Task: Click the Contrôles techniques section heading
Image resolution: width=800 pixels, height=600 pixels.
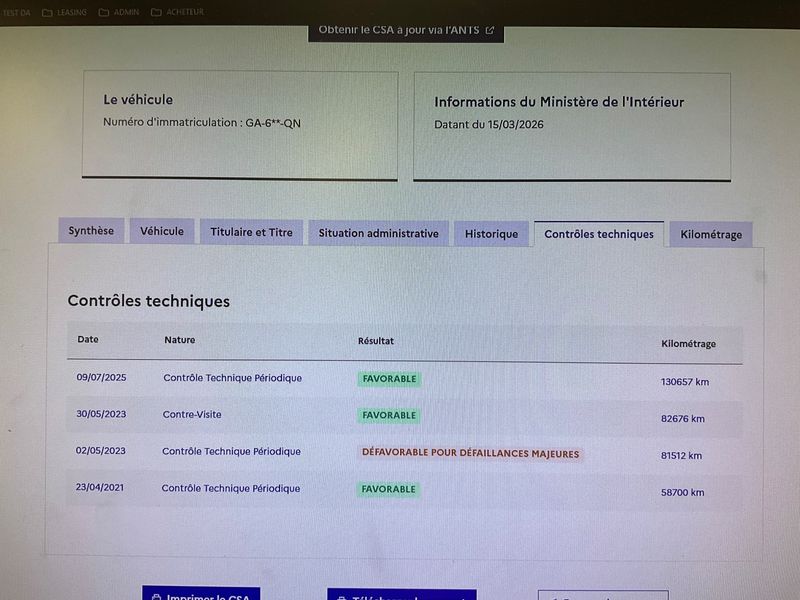Action: pos(148,301)
